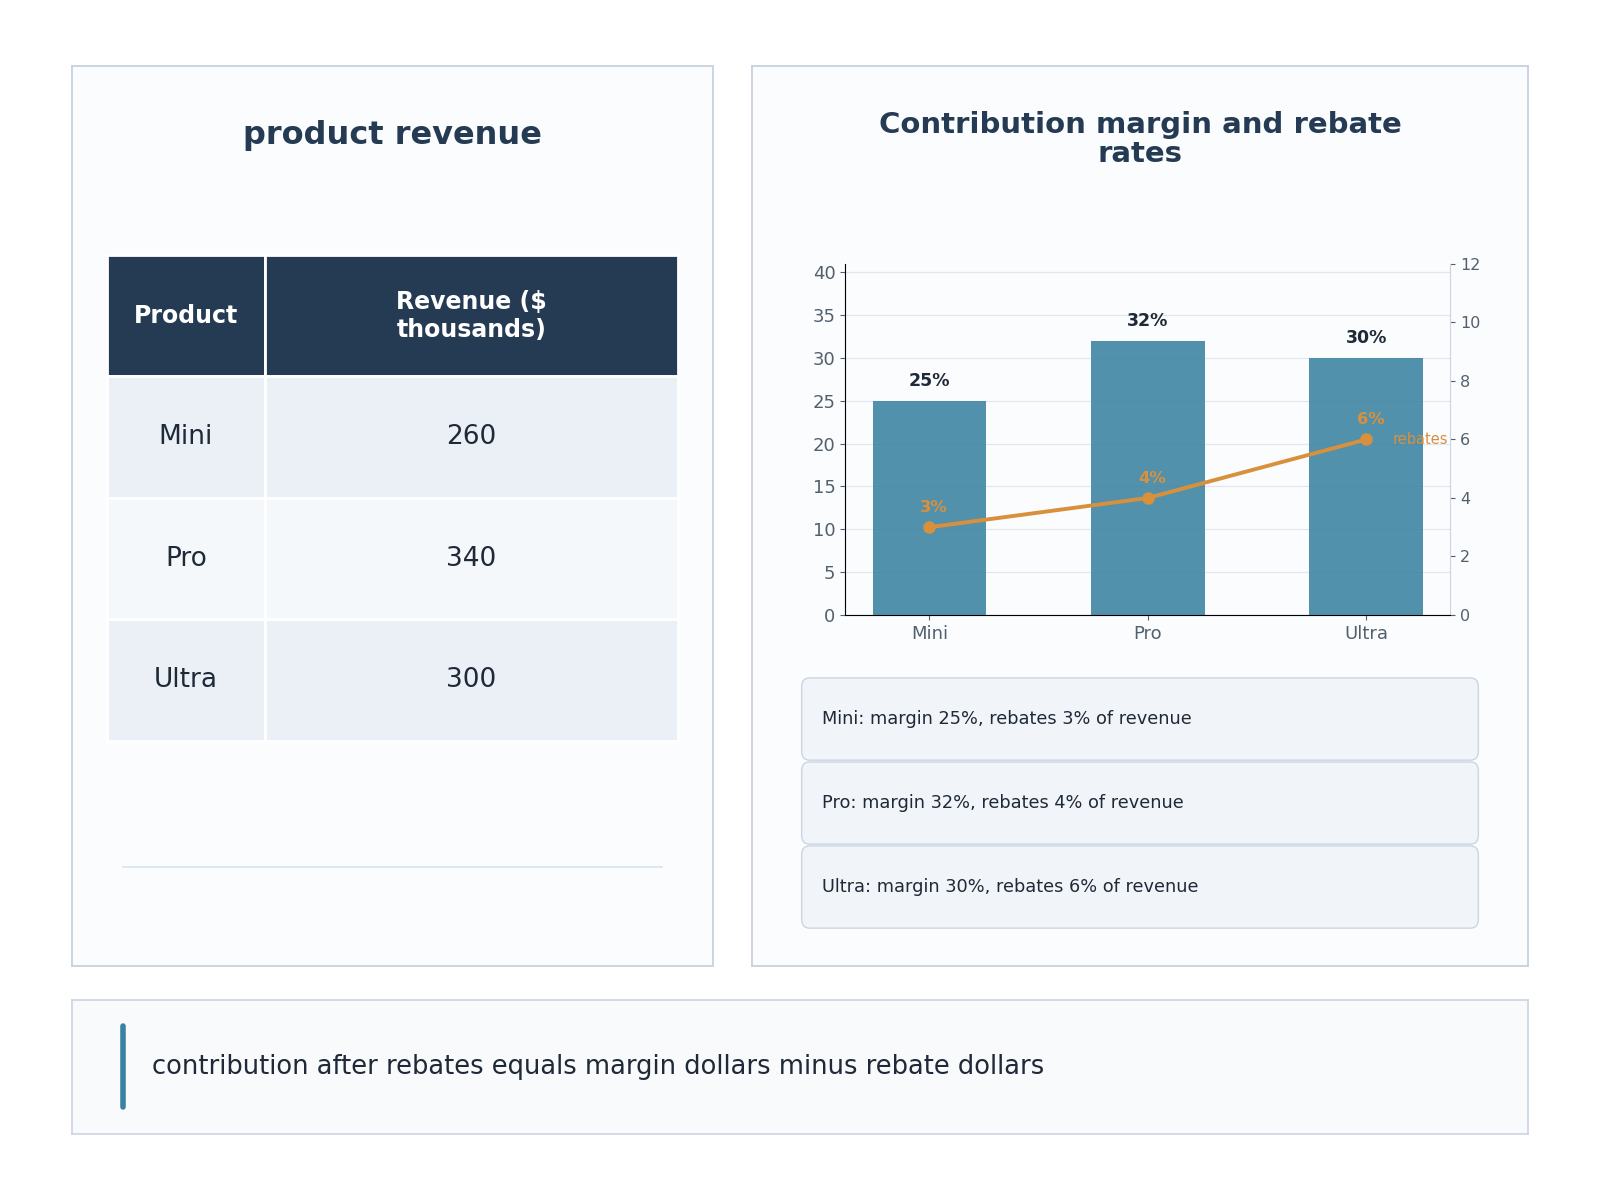The width and height of the screenshot is (1600, 1200).
Task: Click the 3% rebate data point marker
Action: pos(929,527)
